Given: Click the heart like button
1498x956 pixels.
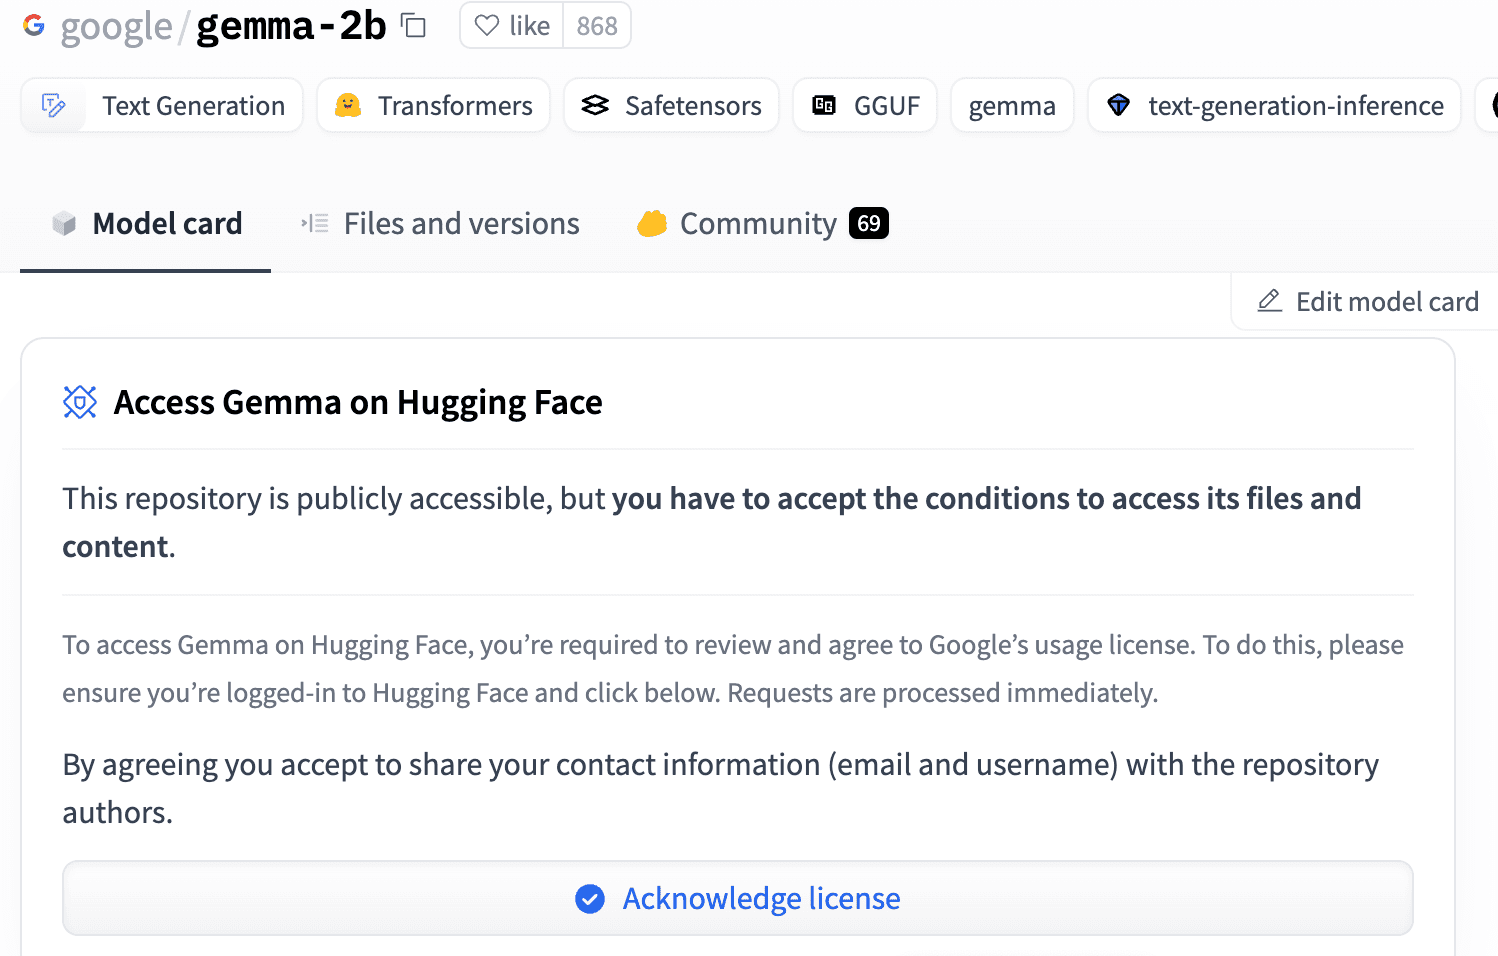Looking at the screenshot, I should click(512, 26).
